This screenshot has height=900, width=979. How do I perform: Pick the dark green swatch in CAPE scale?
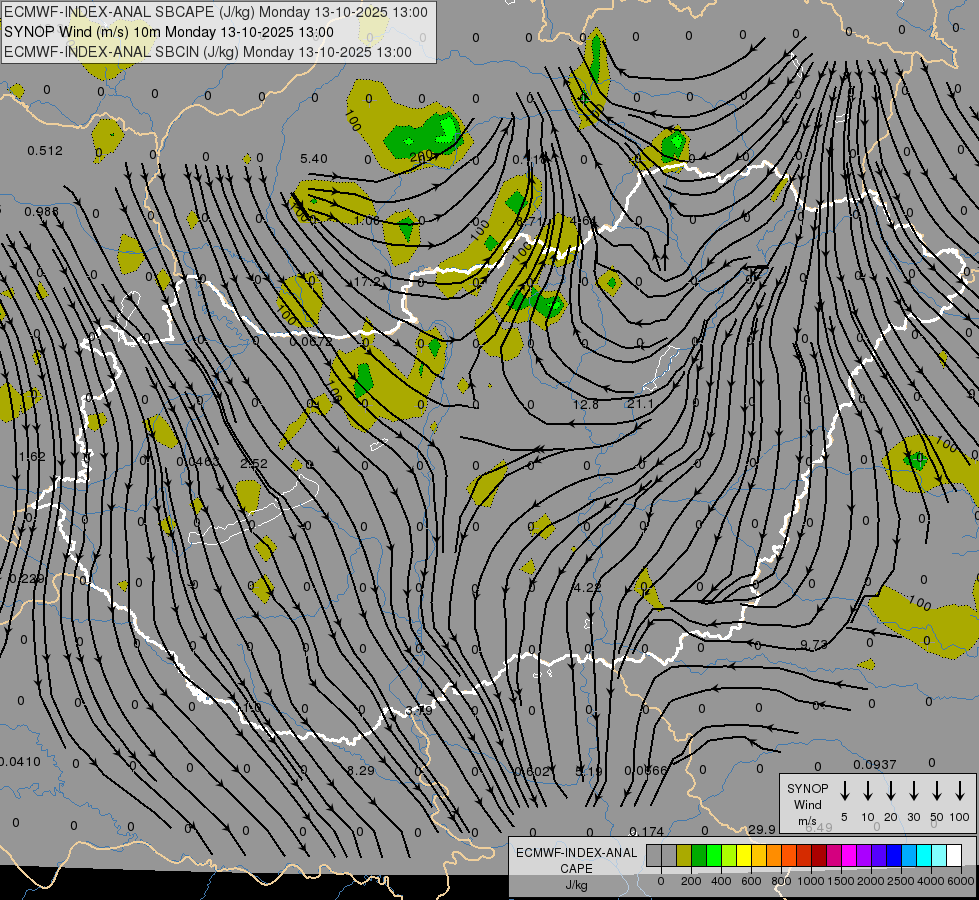click(x=699, y=855)
